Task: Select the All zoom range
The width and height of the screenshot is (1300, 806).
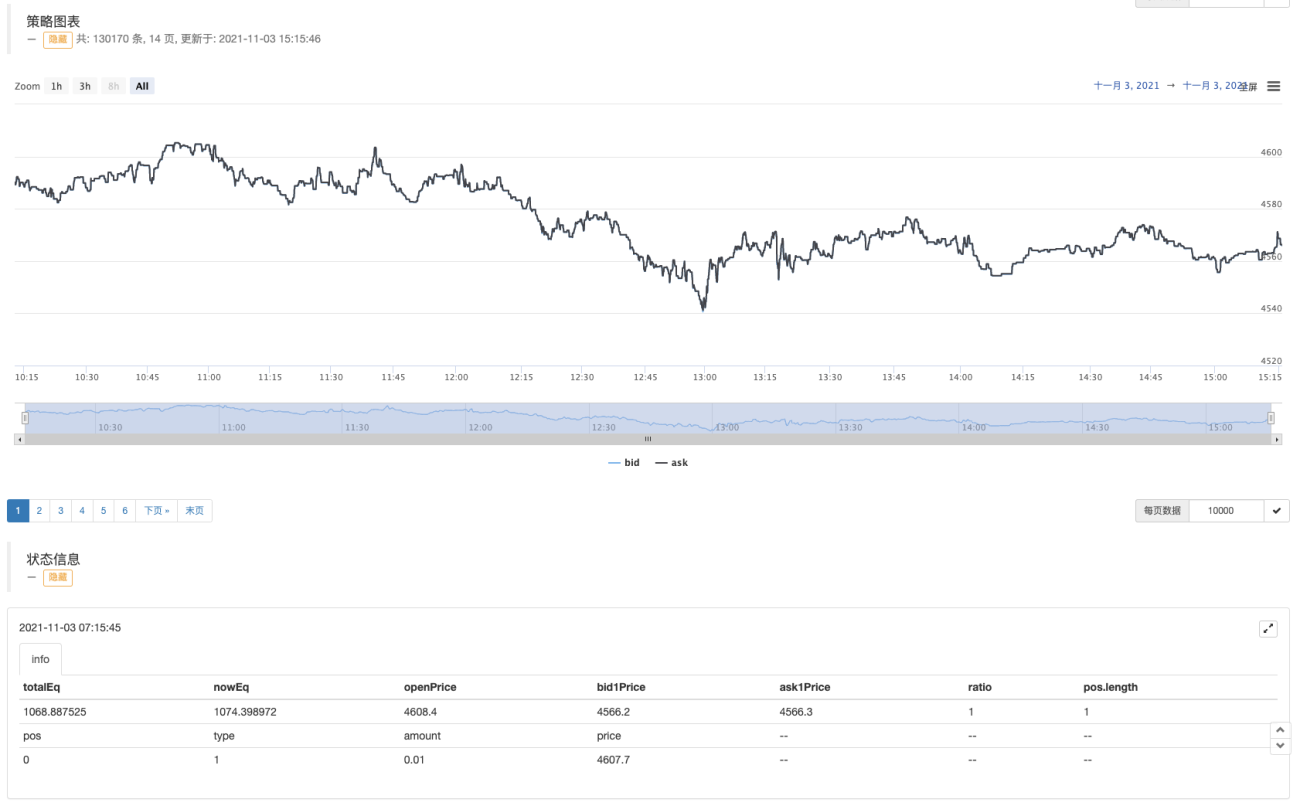Action: [x=142, y=86]
